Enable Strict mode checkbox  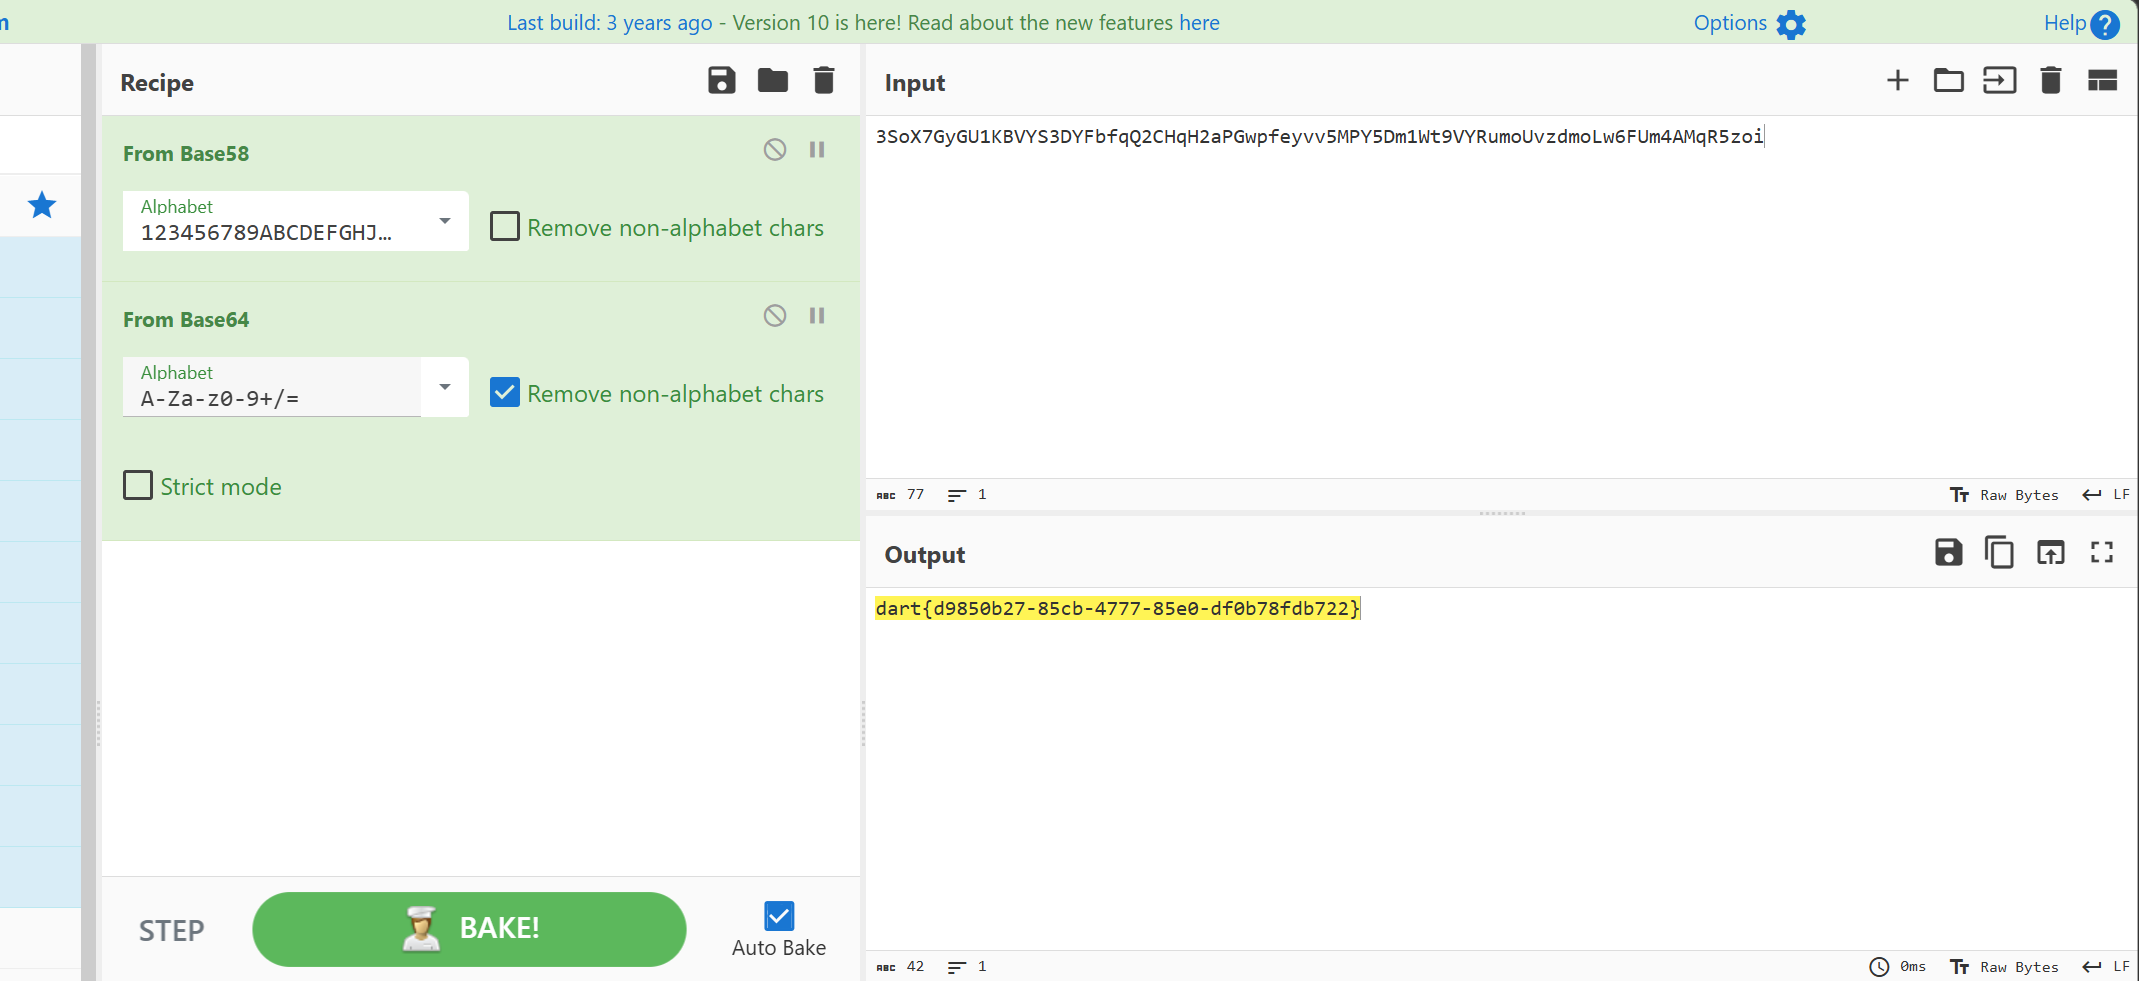(x=138, y=486)
